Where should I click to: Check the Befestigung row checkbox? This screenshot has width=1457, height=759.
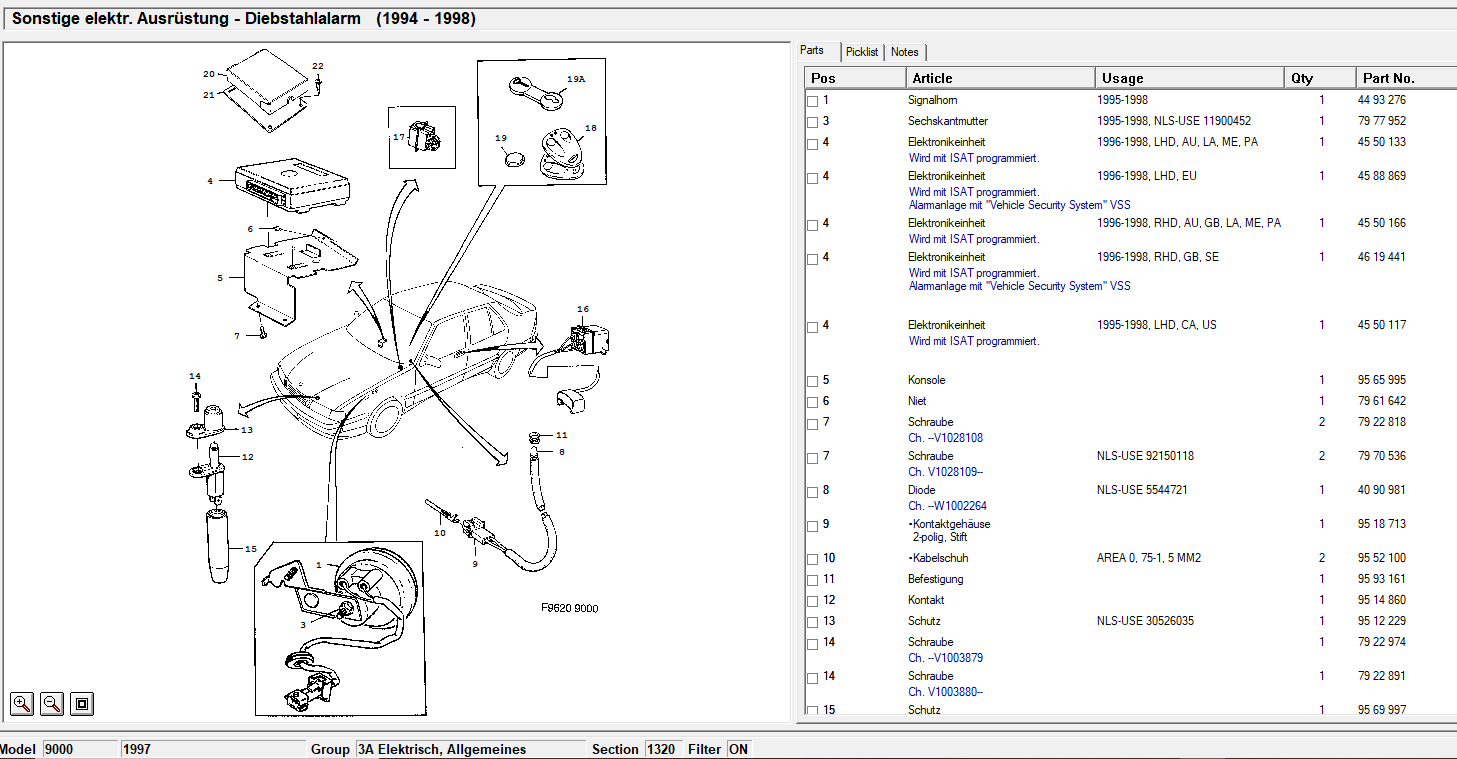[813, 580]
